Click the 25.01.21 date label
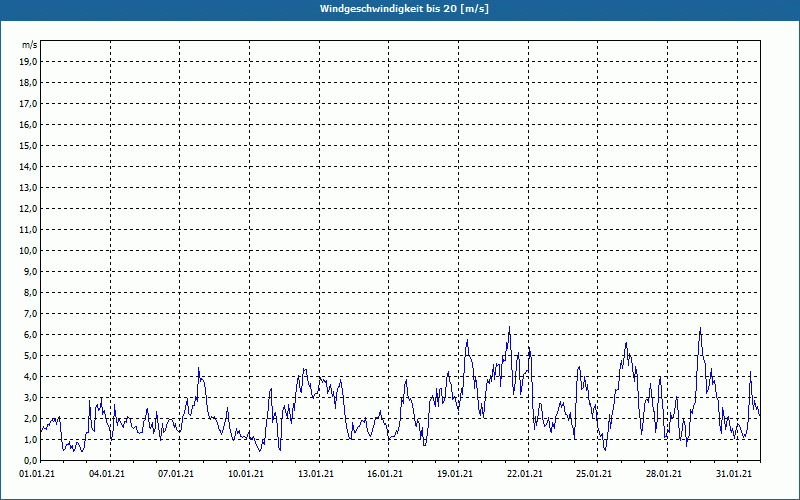 [594, 474]
